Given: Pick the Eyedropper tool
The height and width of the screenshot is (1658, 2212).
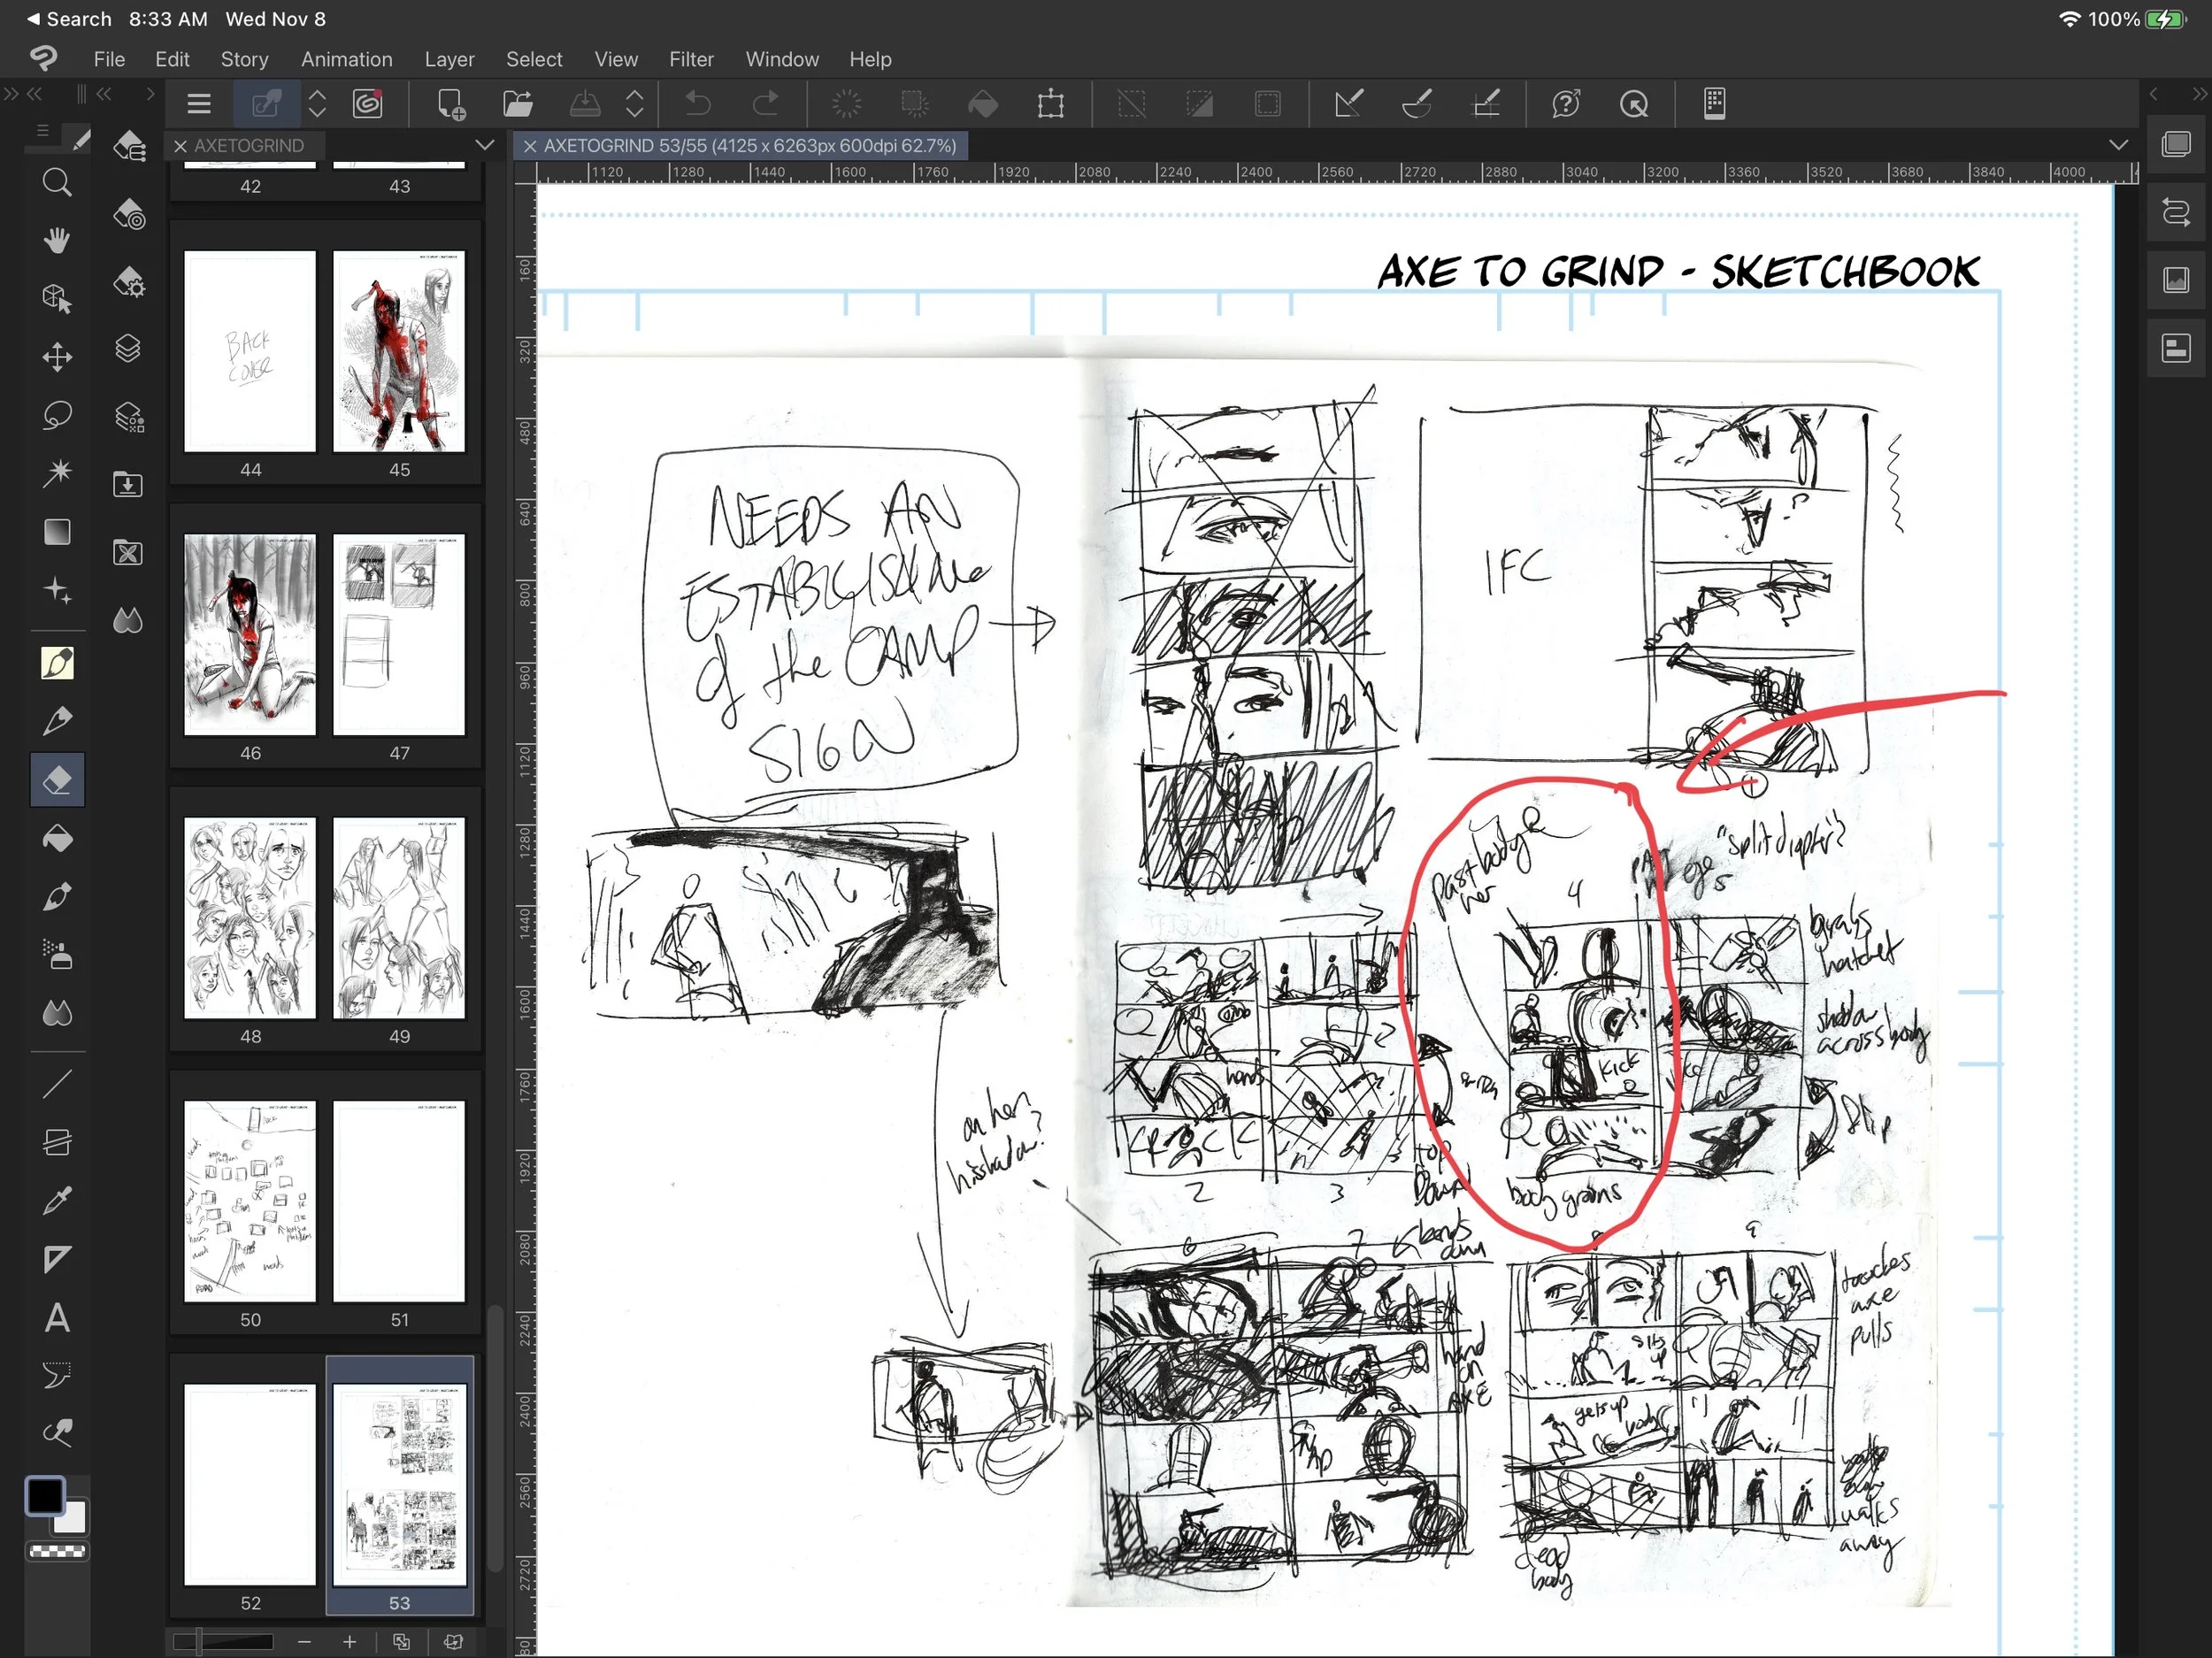Looking at the screenshot, I should [57, 1200].
